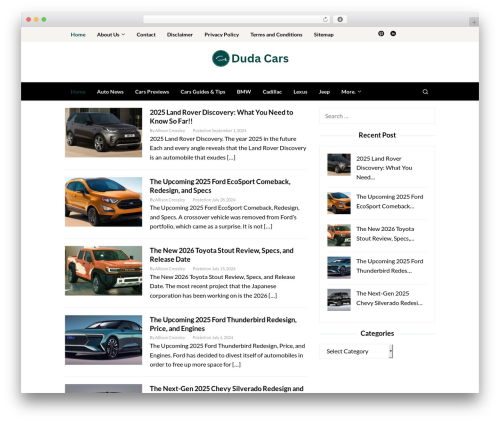Open the Select Category dropdown
This screenshot has width=500, height=423.
[x=356, y=351]
